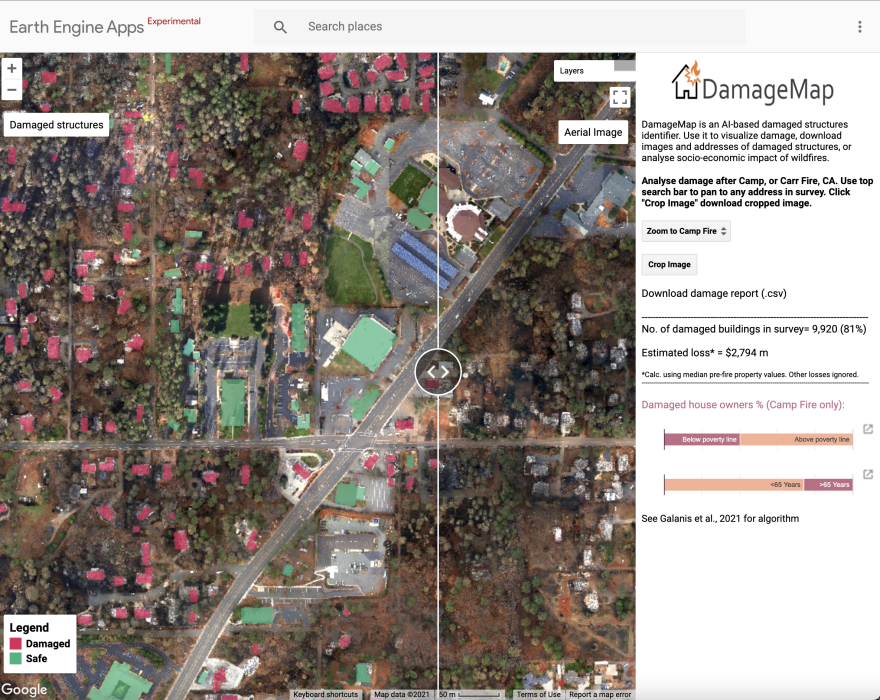
Task: Open the three-dot more options menu
Action: [859, 26]
